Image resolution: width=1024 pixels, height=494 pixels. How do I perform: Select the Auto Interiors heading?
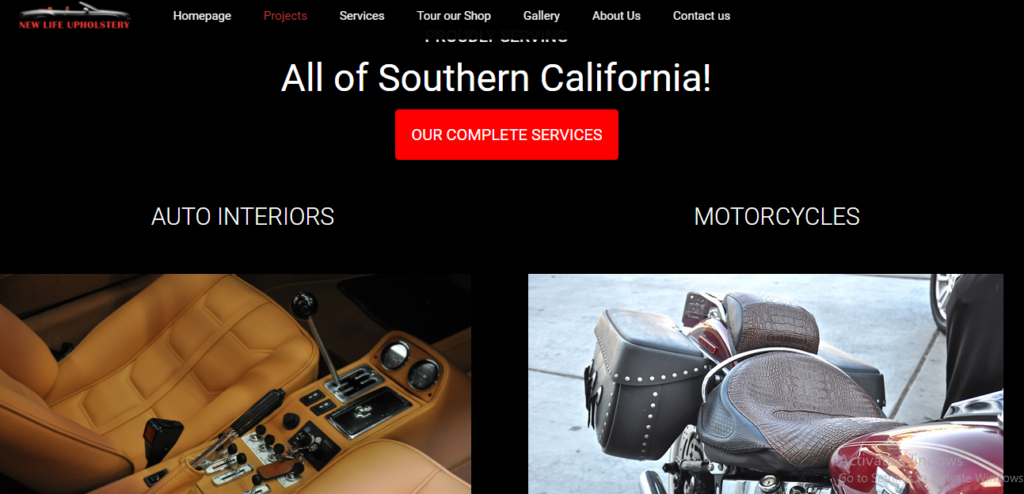pos(242,217)
